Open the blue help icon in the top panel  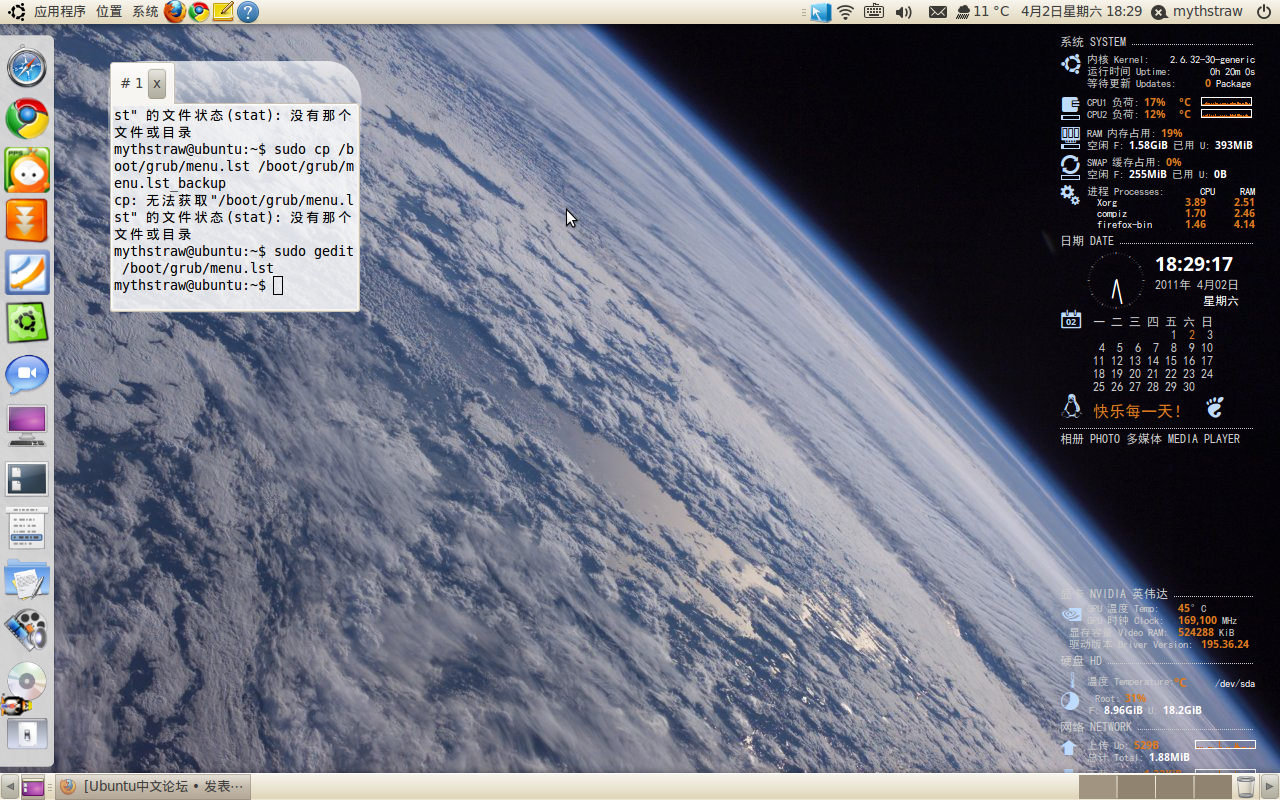(x=248, y=12)
